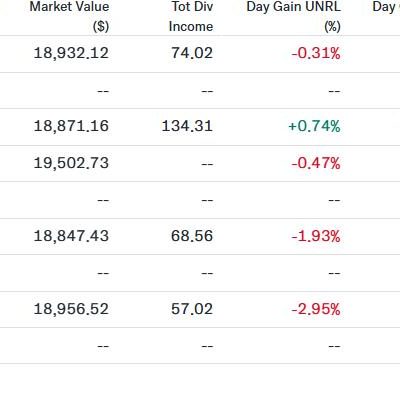Click the partially visible Day column header
The height and width of the screenshot is (395, 400).
386,7
